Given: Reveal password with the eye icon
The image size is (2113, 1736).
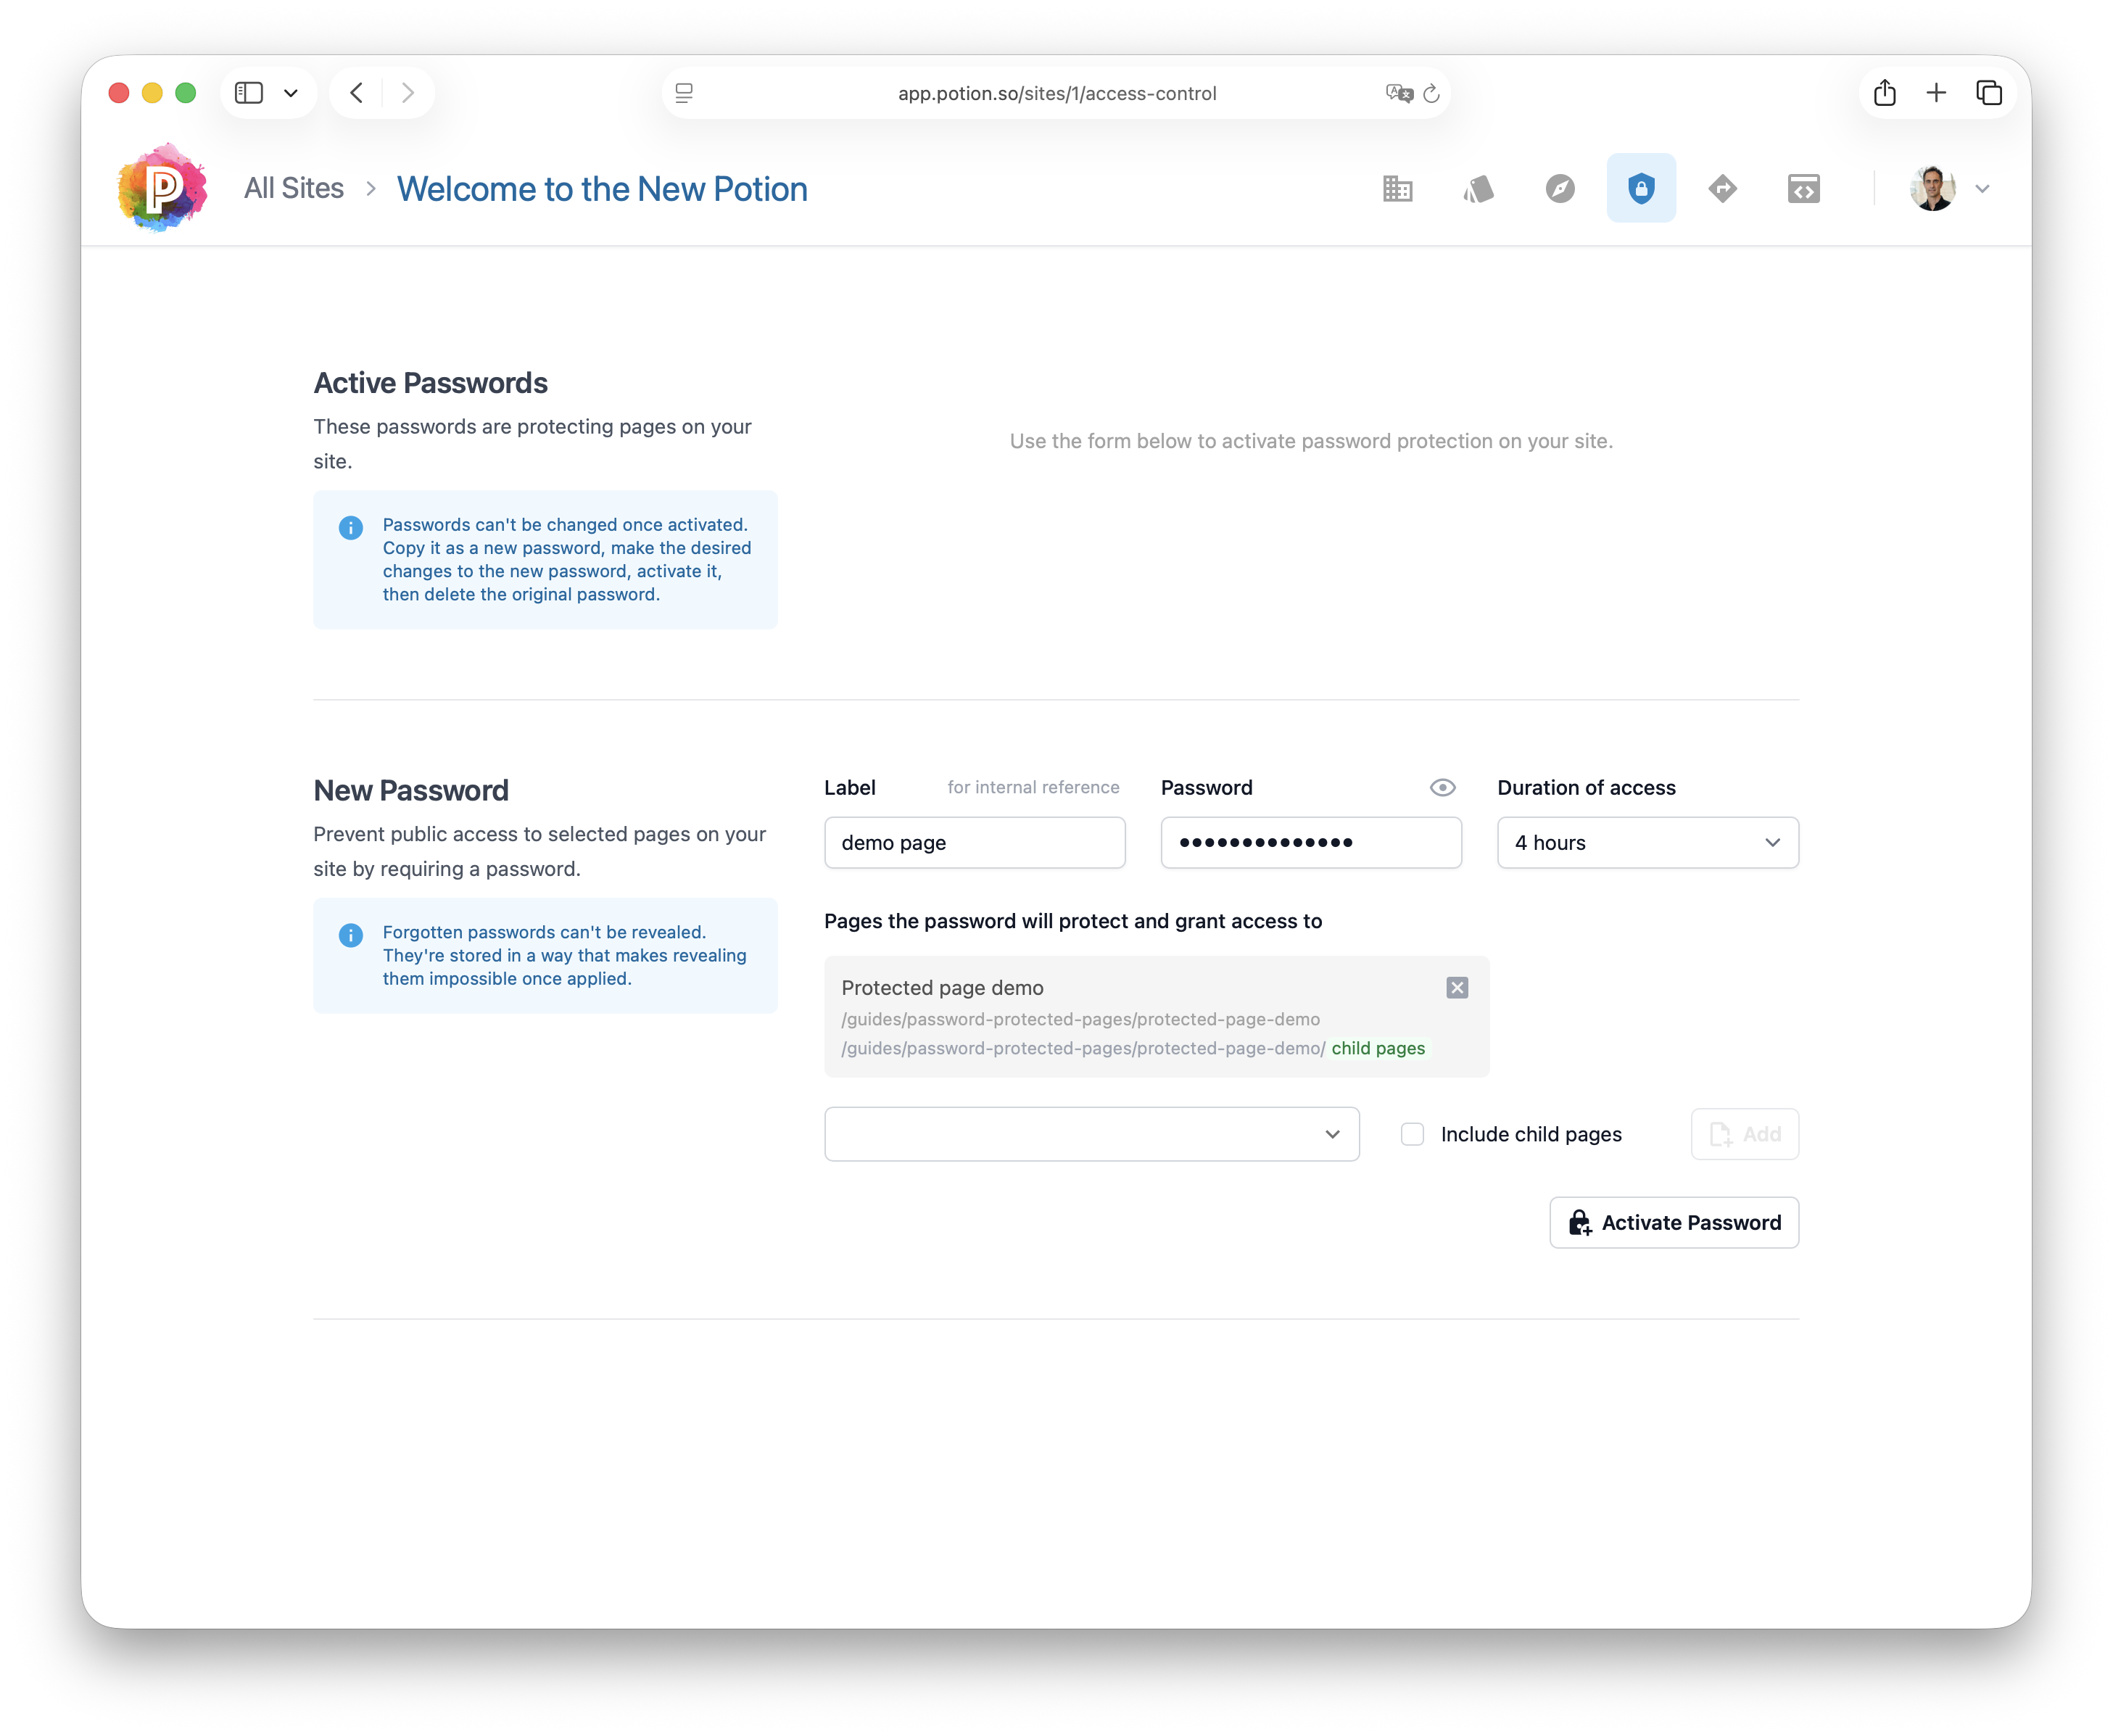Looking at the screenshot, I should pyautogui.click(x=1442, y=788).
